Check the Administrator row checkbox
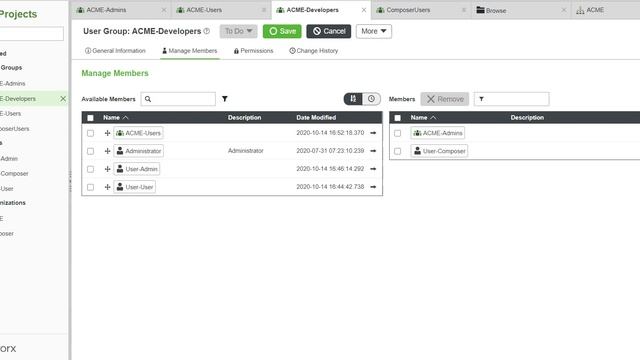This screenshot has height=360, width=640. pyautogui.click(x=91, y=151)
